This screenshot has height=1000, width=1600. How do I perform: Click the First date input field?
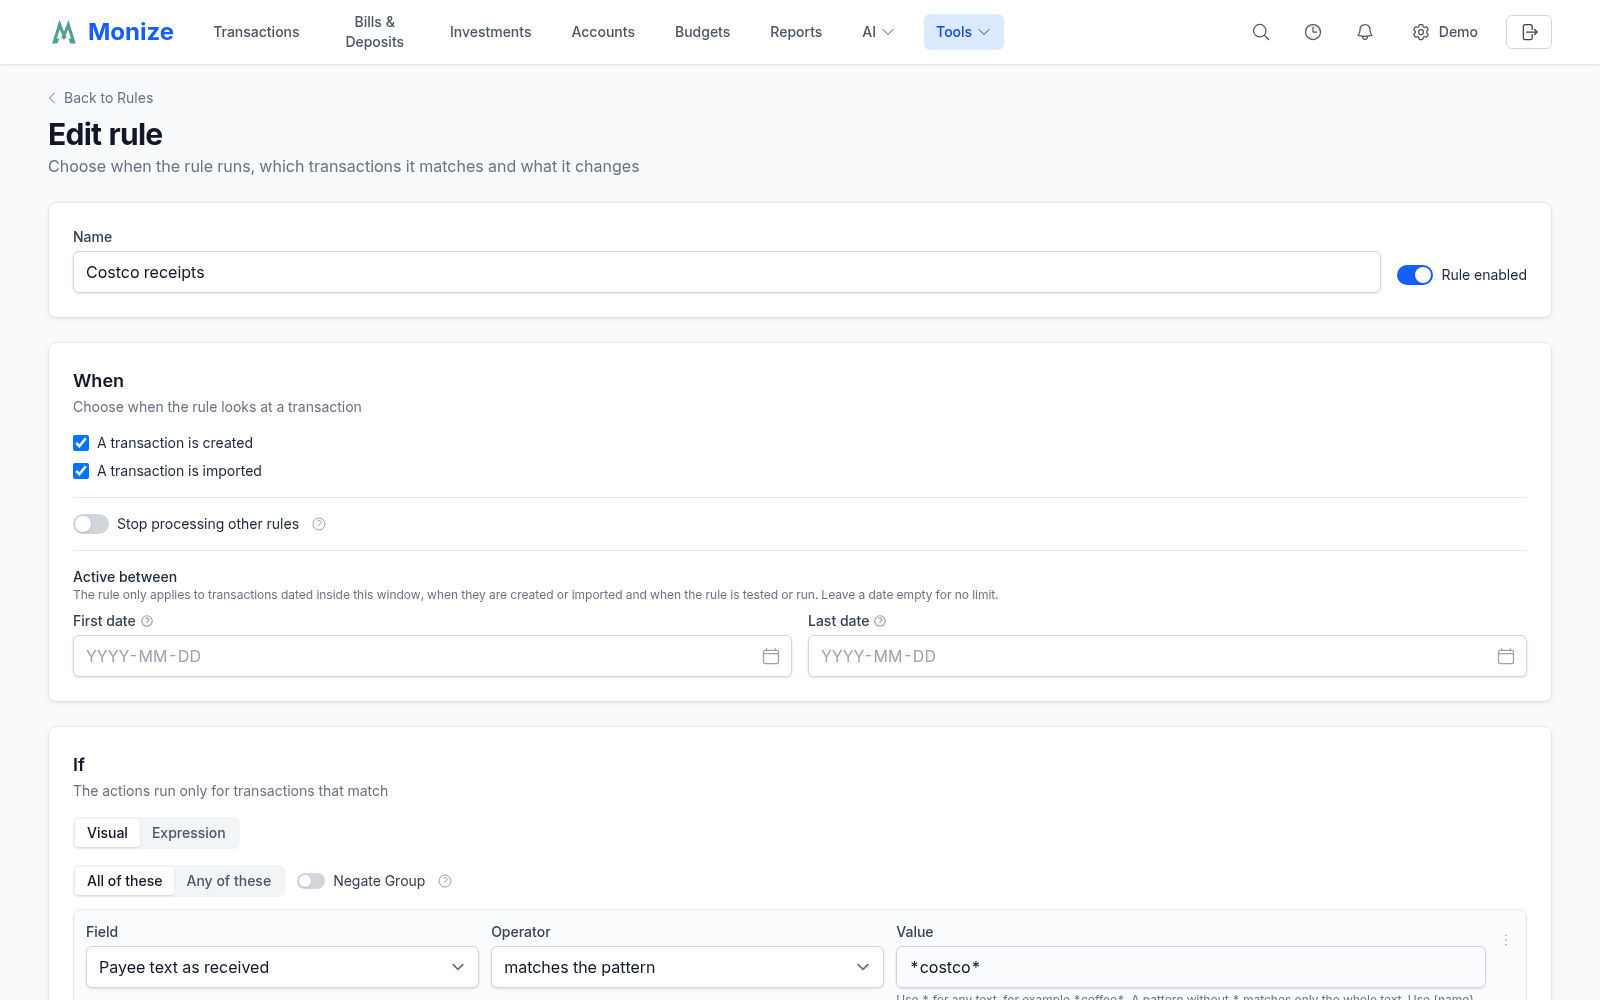(432, 656)
